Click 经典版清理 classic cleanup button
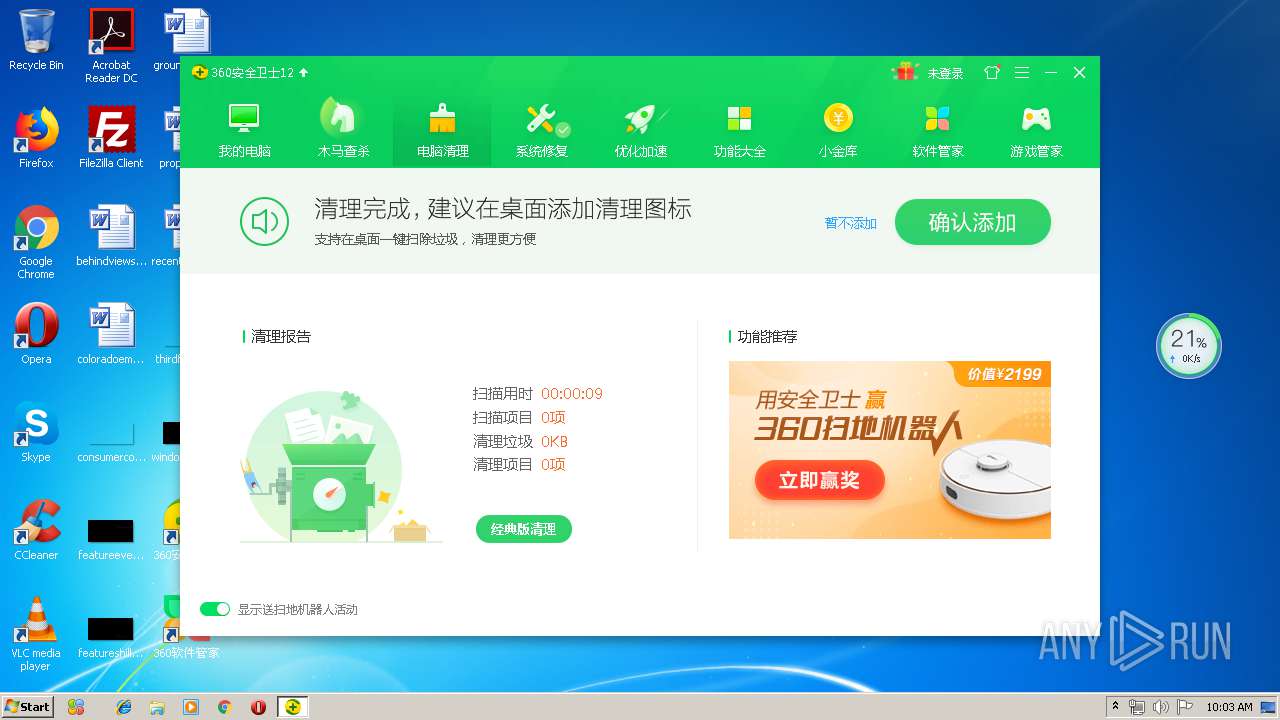This screenshot has width=1280, height=720. coord(524,529)
